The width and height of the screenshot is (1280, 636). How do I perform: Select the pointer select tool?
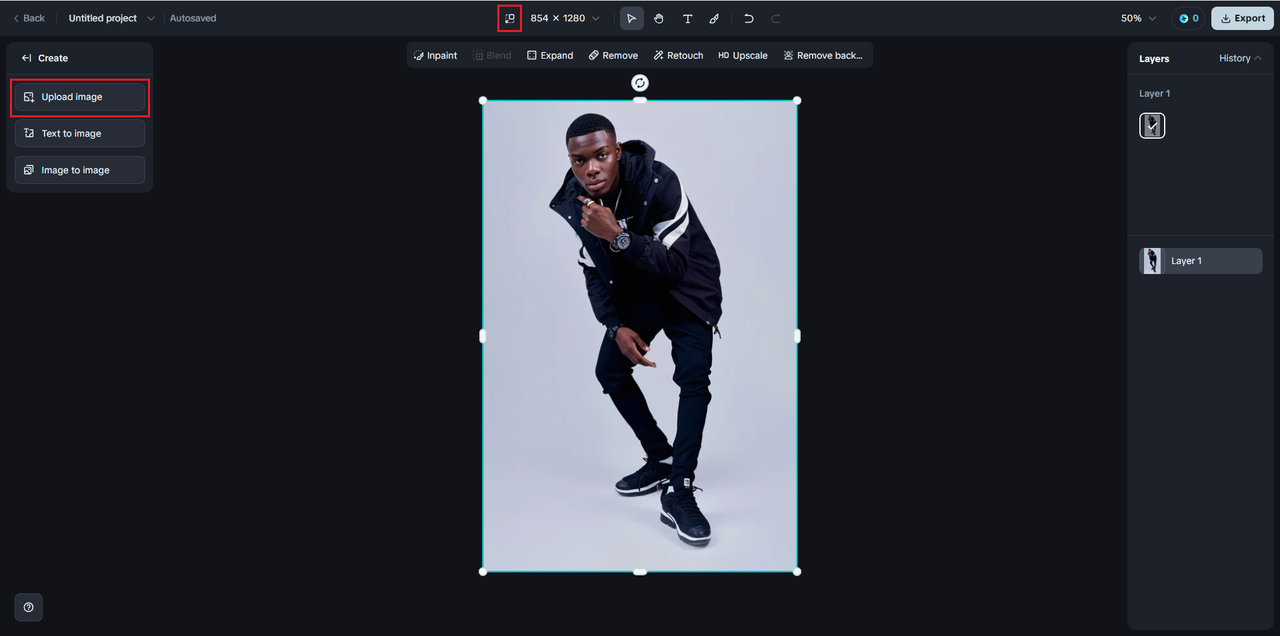631,18
